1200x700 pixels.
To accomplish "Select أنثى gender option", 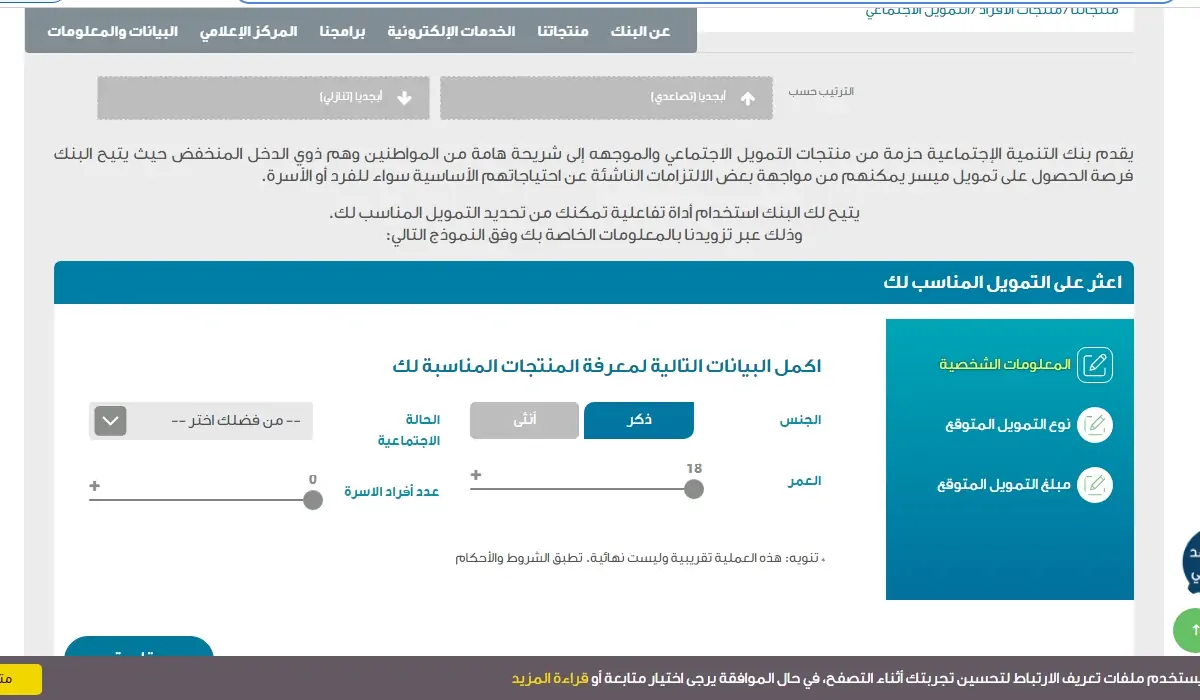I will tap(525, 420).
